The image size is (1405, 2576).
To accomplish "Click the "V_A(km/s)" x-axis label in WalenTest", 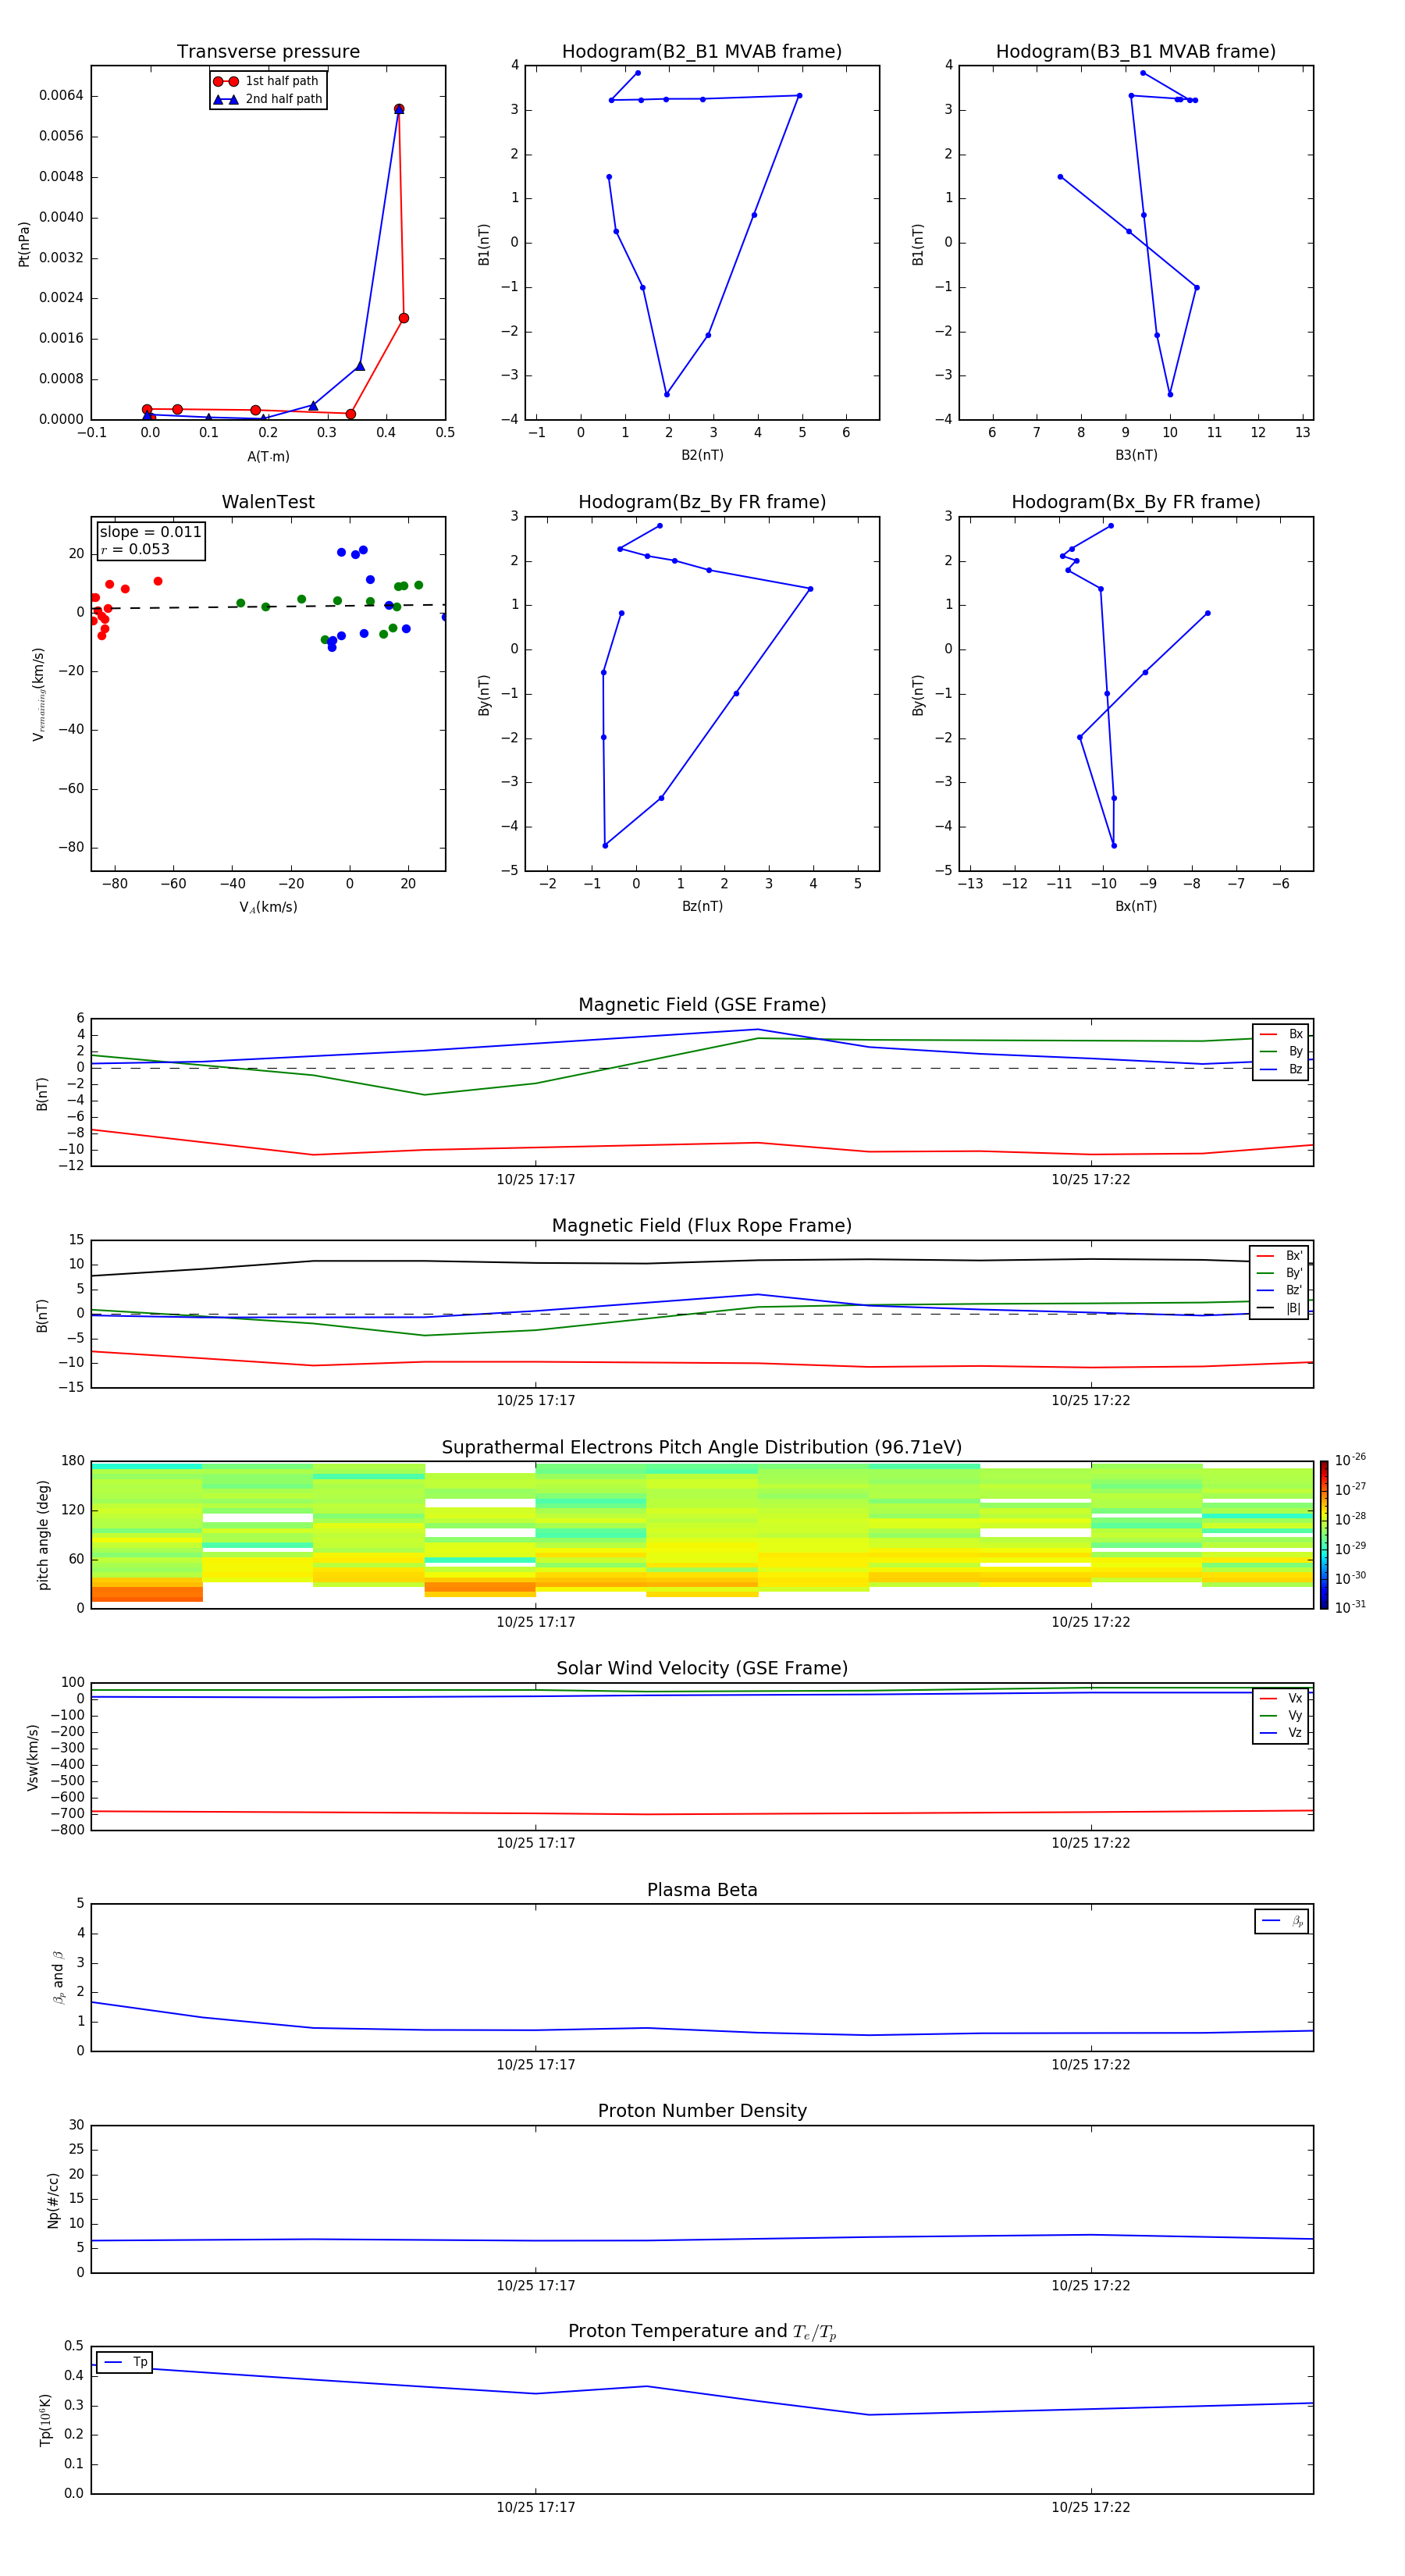I will (x=268, y=907).
